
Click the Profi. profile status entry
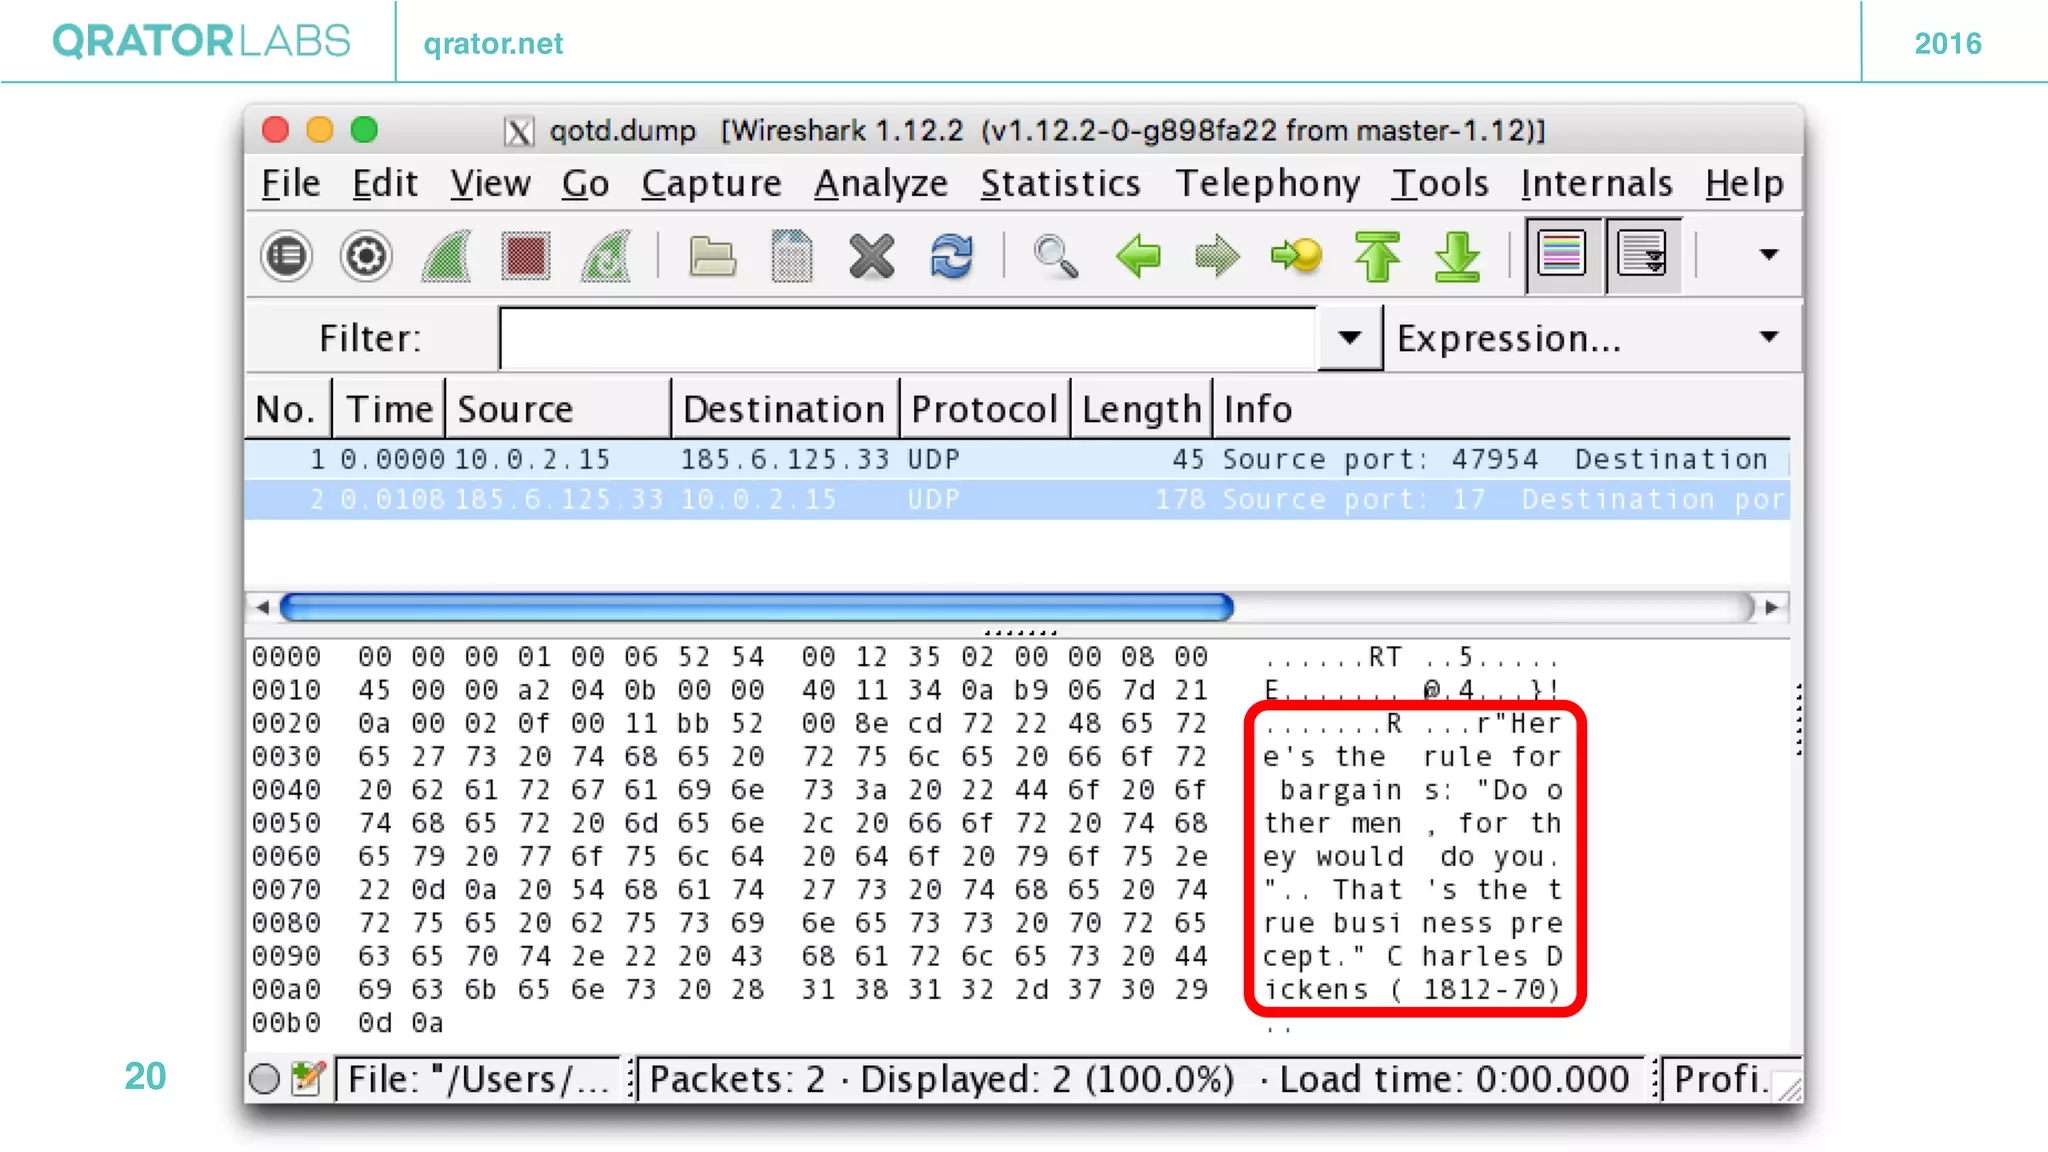click(1720, 1080)
